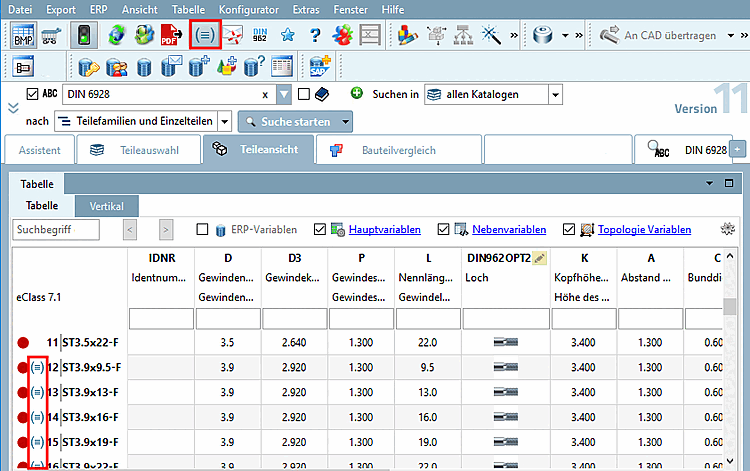Click the gear settings icon in table panel
This screenshot has width=750, height=471.
click(x=728, y=229)
